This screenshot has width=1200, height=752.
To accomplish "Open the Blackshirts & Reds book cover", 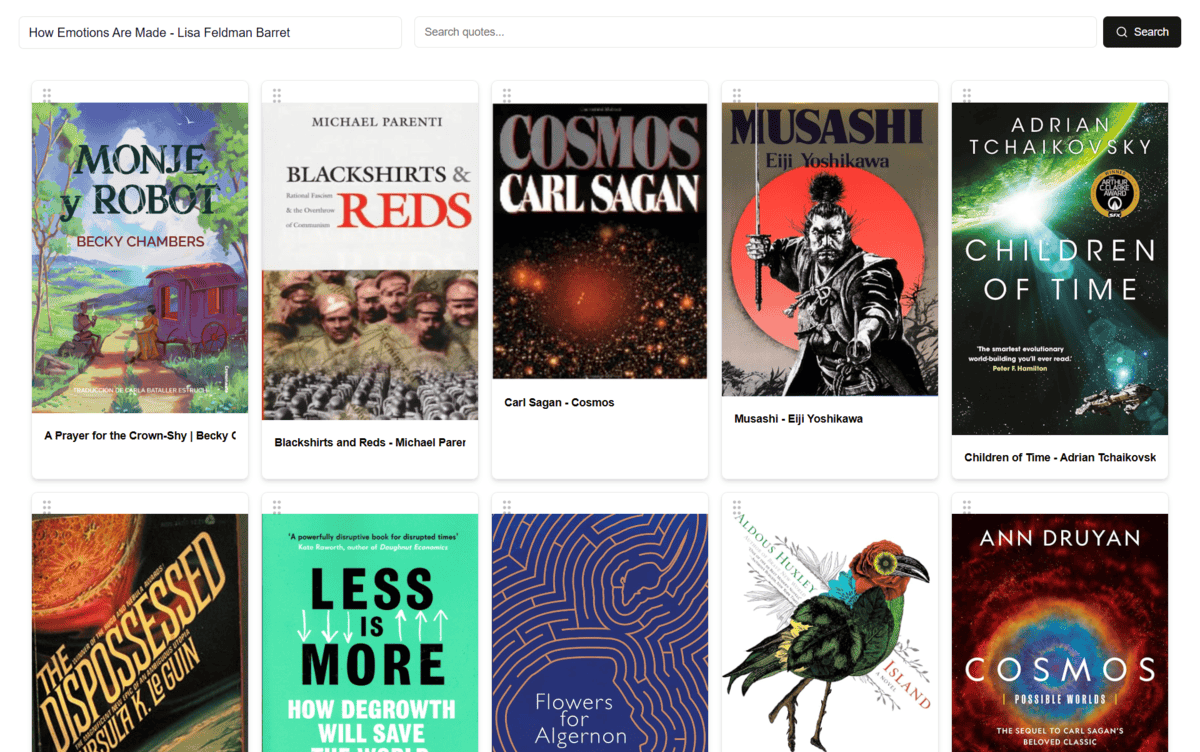I will [370, 261].
